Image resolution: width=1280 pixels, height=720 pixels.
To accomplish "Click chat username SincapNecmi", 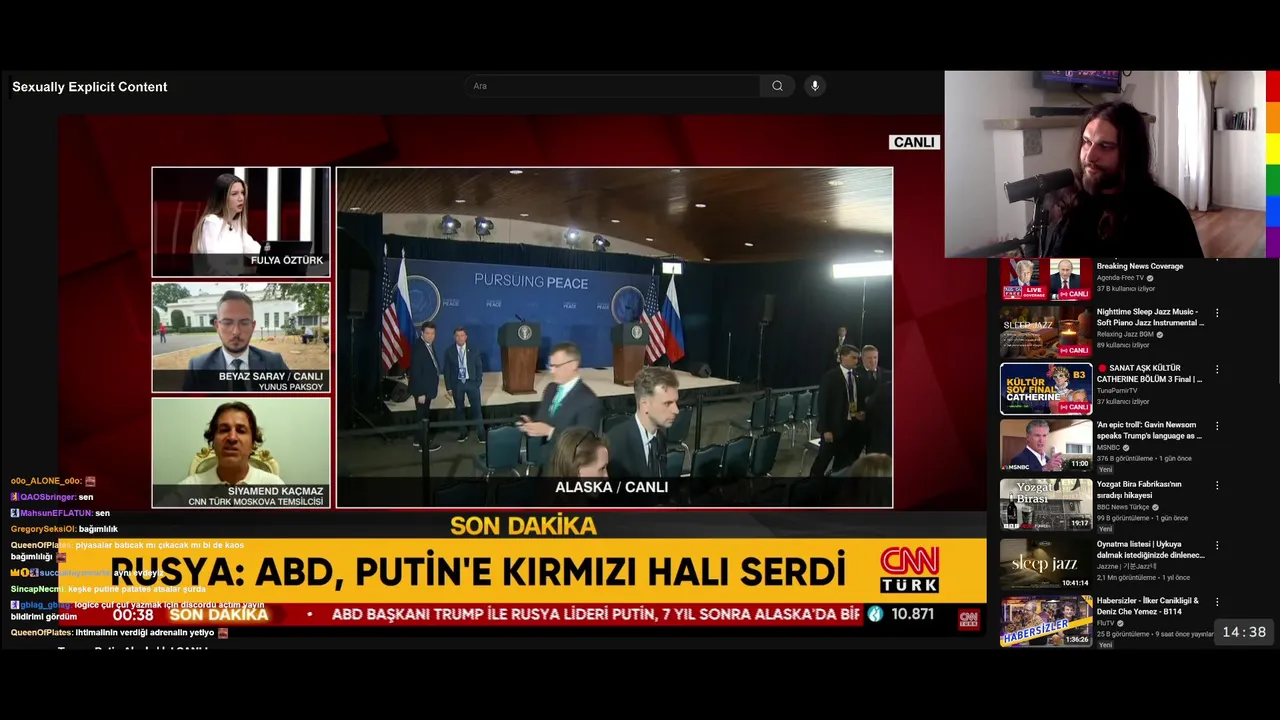I will click(x=37, y=589).
